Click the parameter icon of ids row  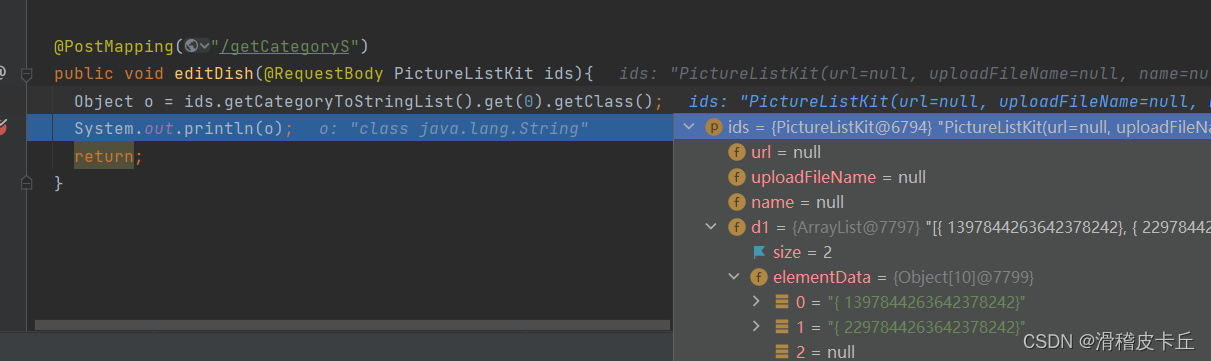pos(714,127)
